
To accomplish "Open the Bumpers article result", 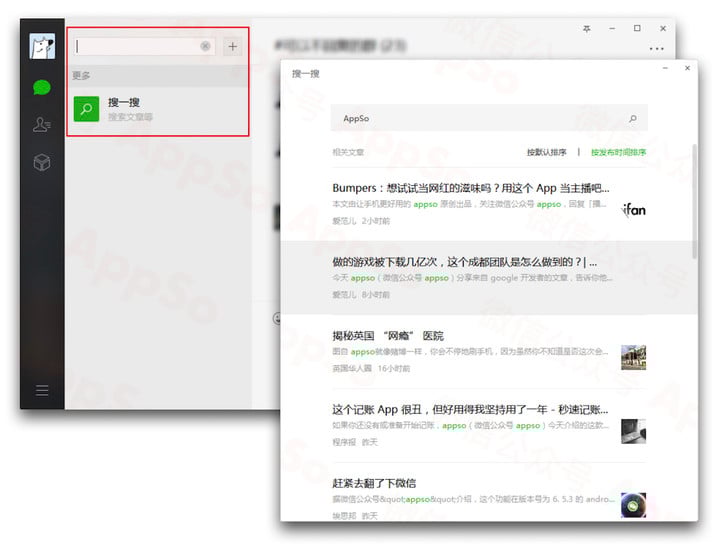I will click(489, 204).
